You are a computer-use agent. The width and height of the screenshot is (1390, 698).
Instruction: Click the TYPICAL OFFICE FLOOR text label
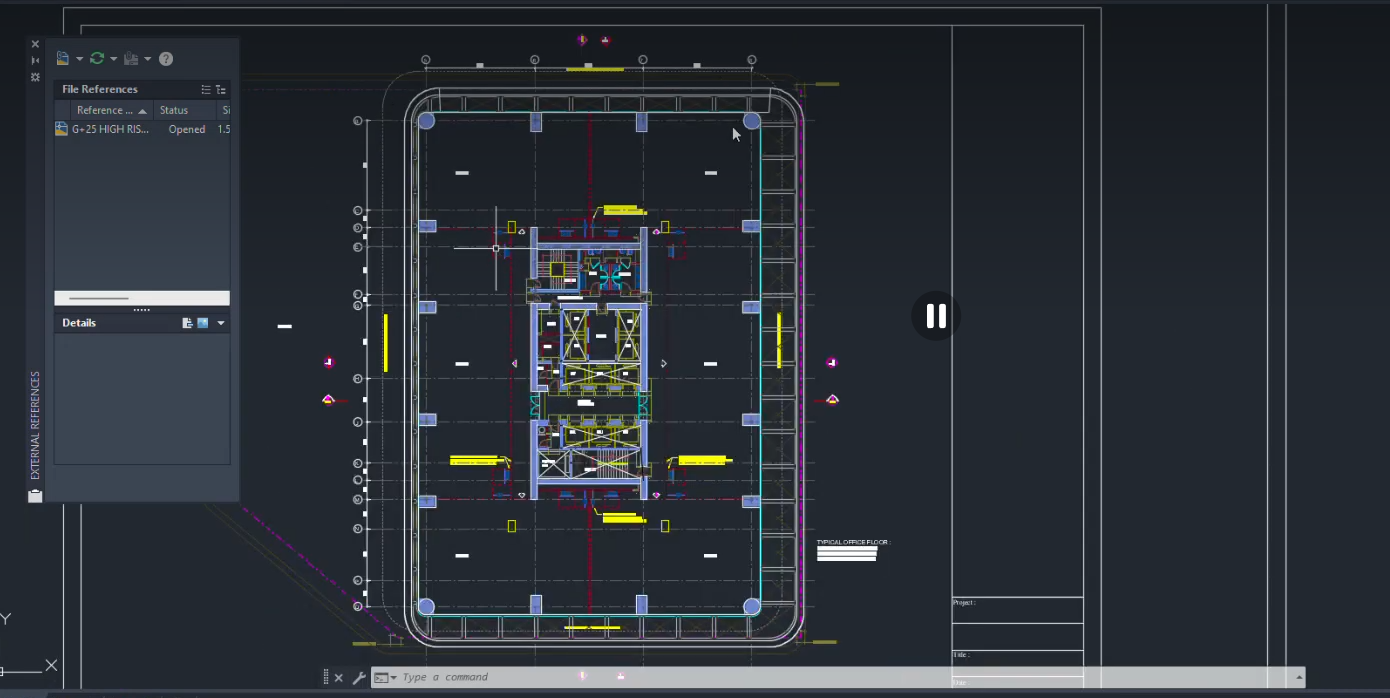click(852, 542)
